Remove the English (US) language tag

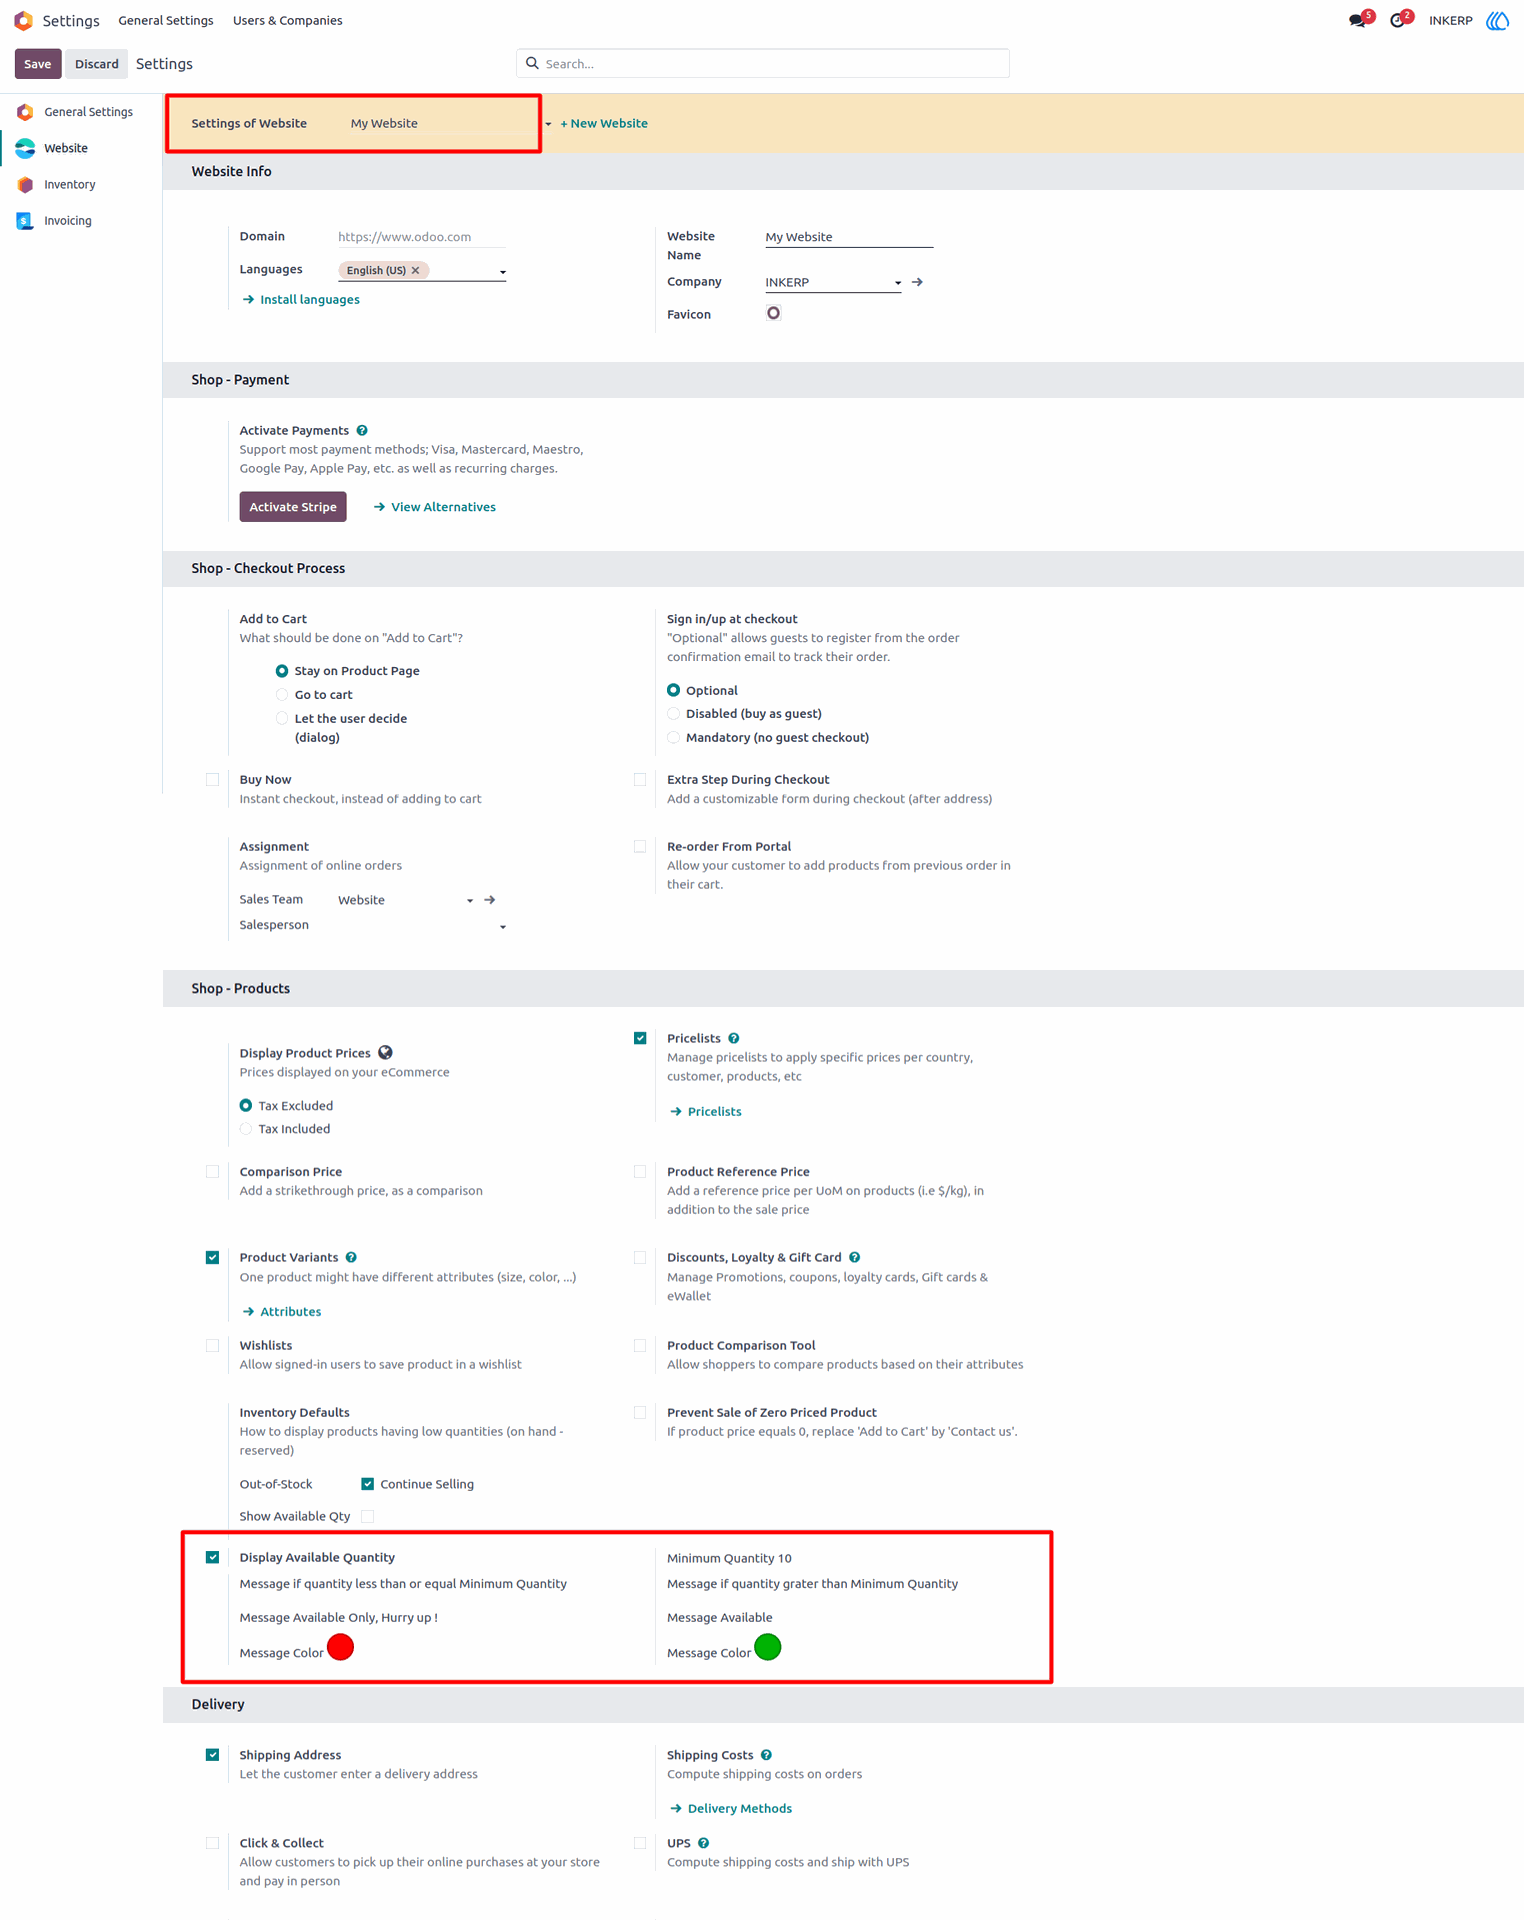(416, 270)
